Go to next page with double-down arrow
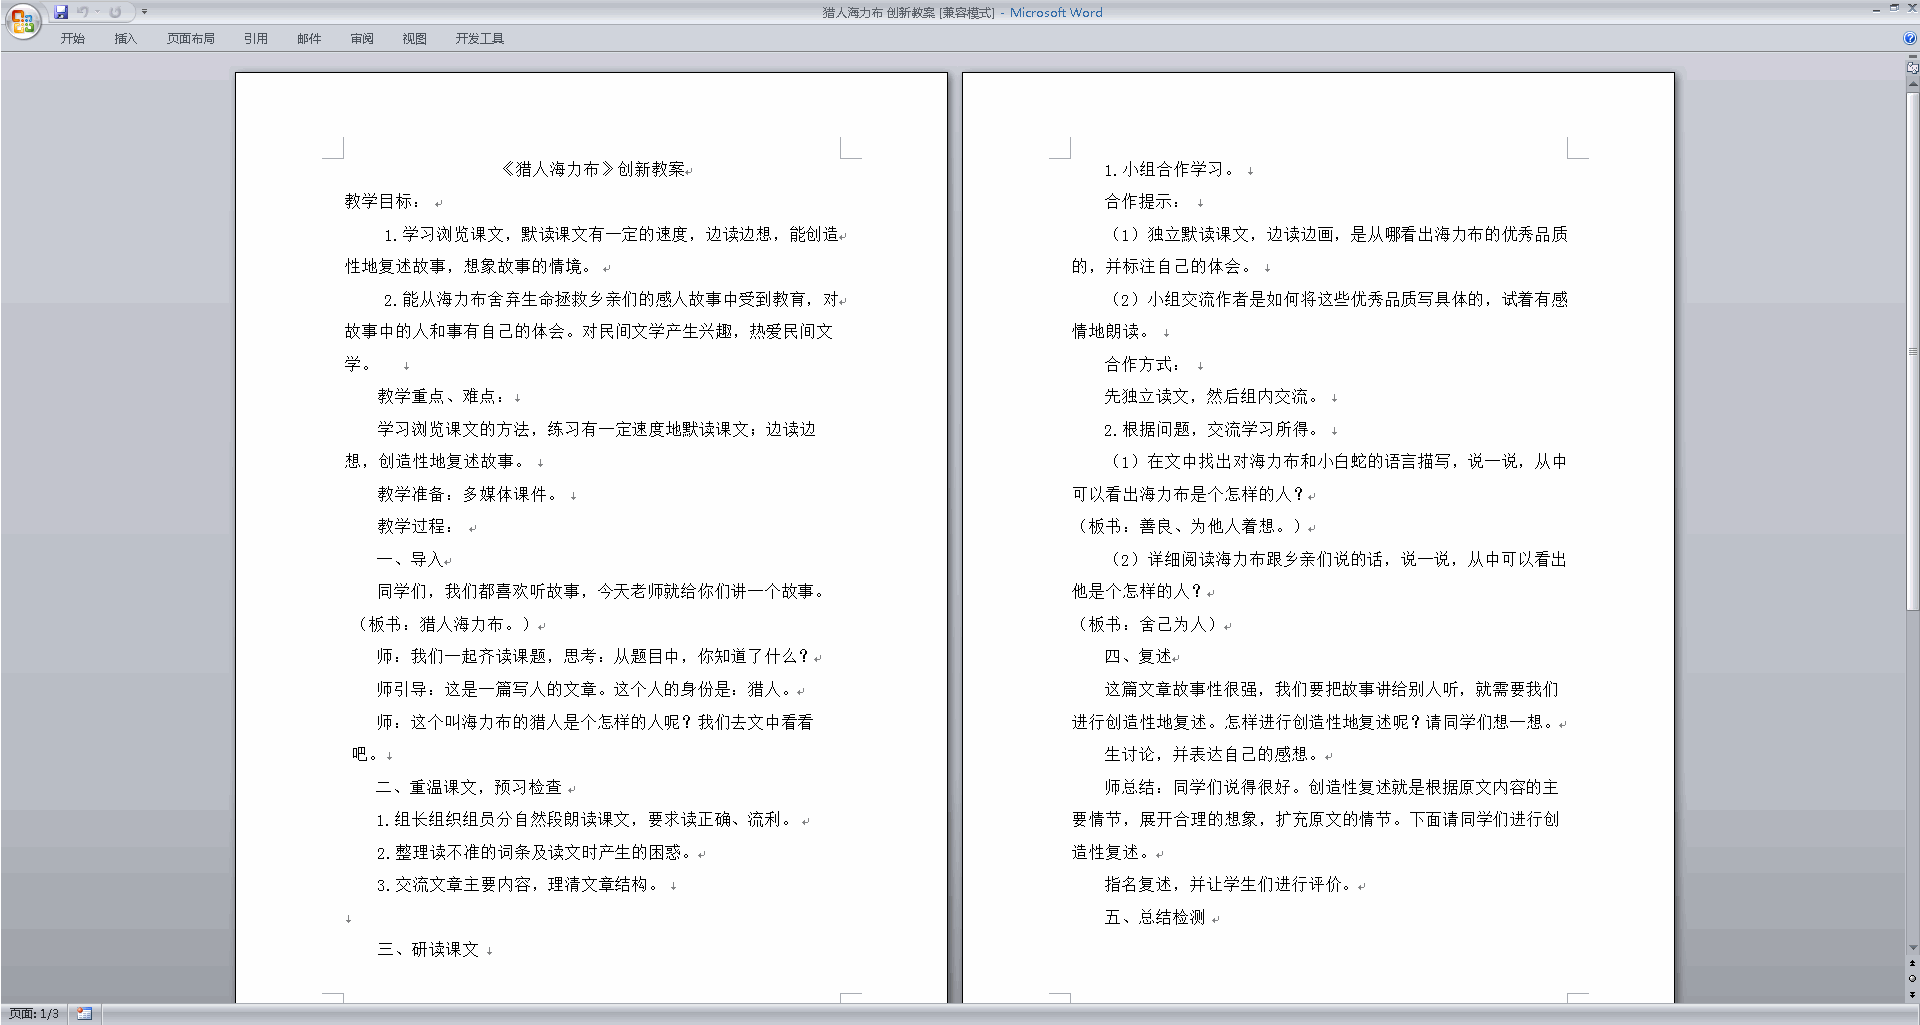The width and height of the screenshot is (1920, 1025). click(x=1912, y=994)
